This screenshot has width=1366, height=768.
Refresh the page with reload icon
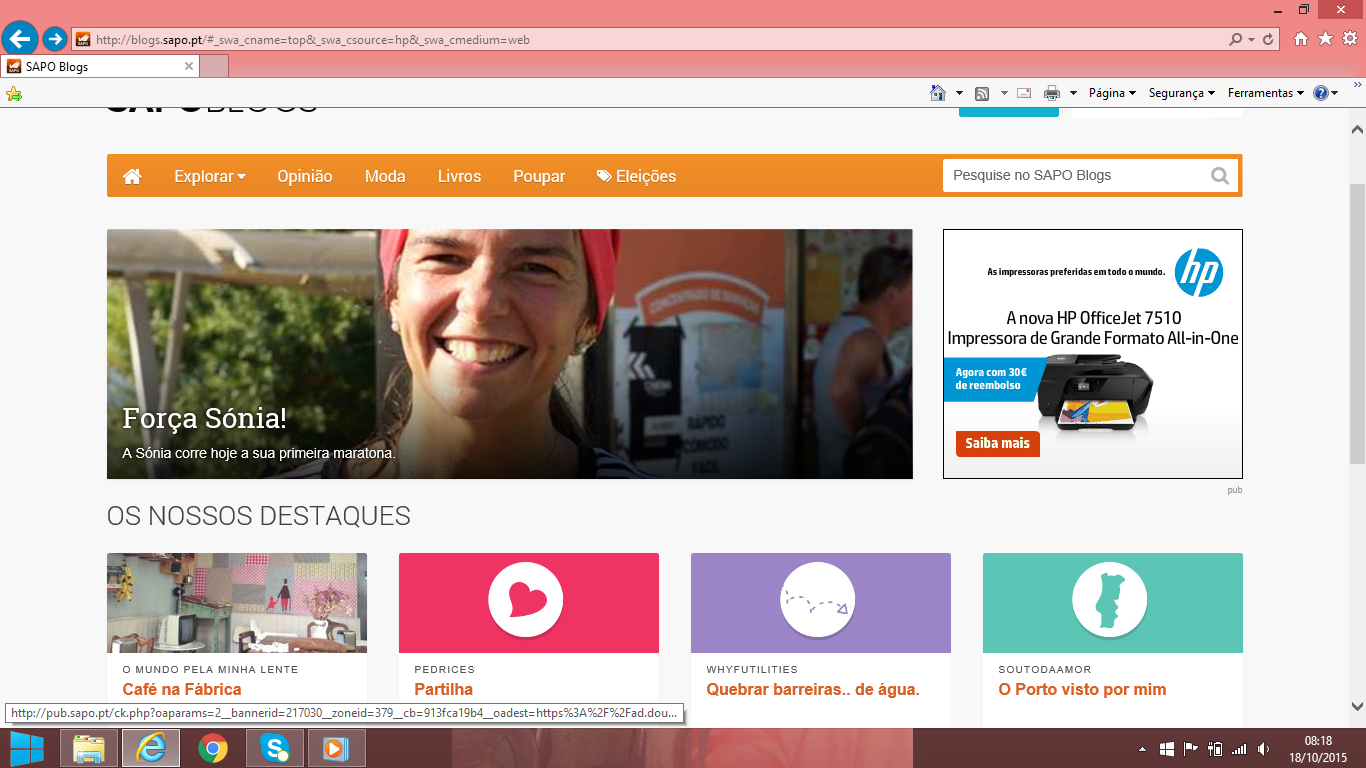[1269, 40]
